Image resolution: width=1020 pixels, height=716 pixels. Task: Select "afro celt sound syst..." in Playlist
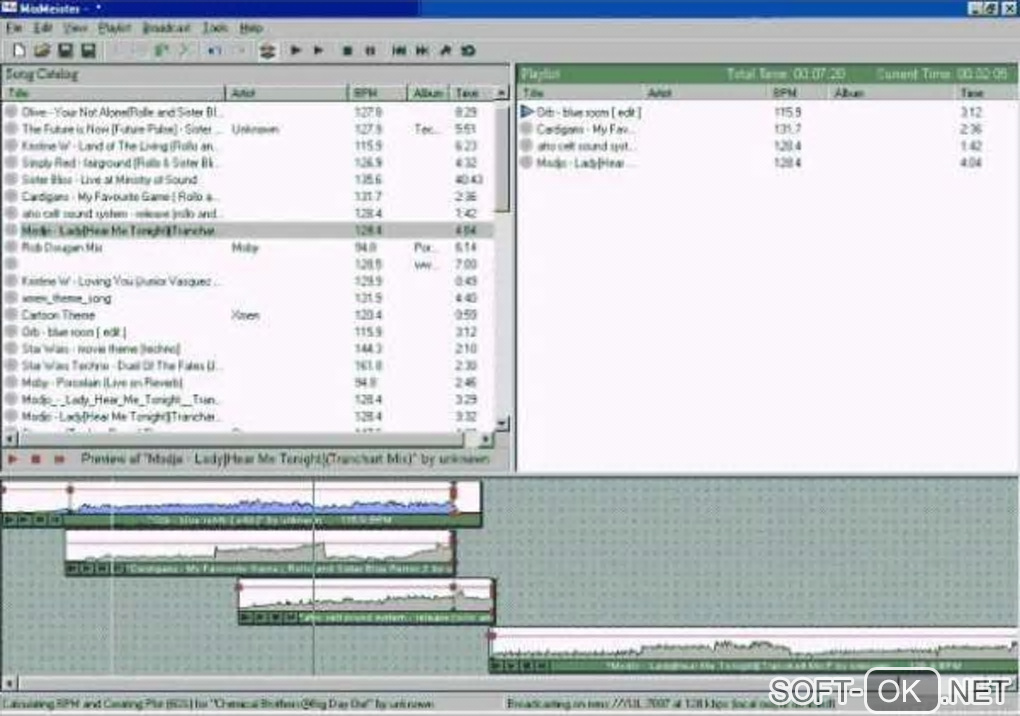[x=766, y=146]
